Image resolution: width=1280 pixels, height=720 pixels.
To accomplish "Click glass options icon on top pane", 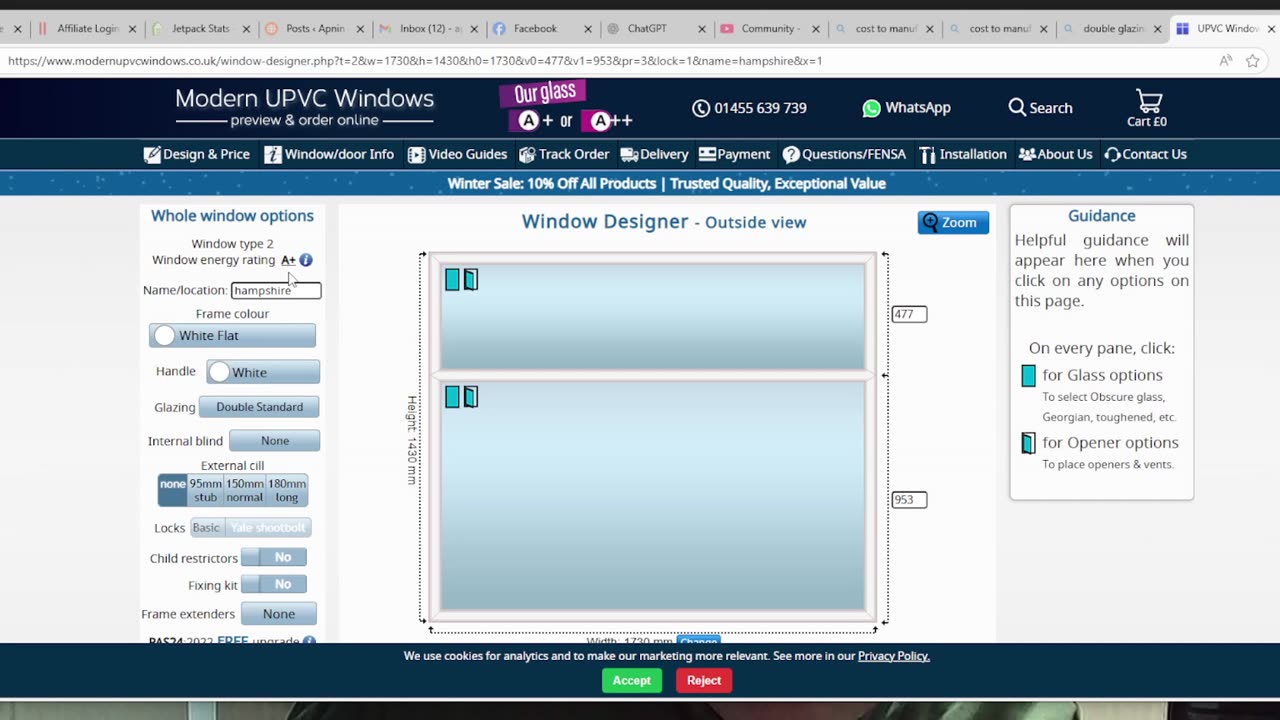I will click(452, 280).
